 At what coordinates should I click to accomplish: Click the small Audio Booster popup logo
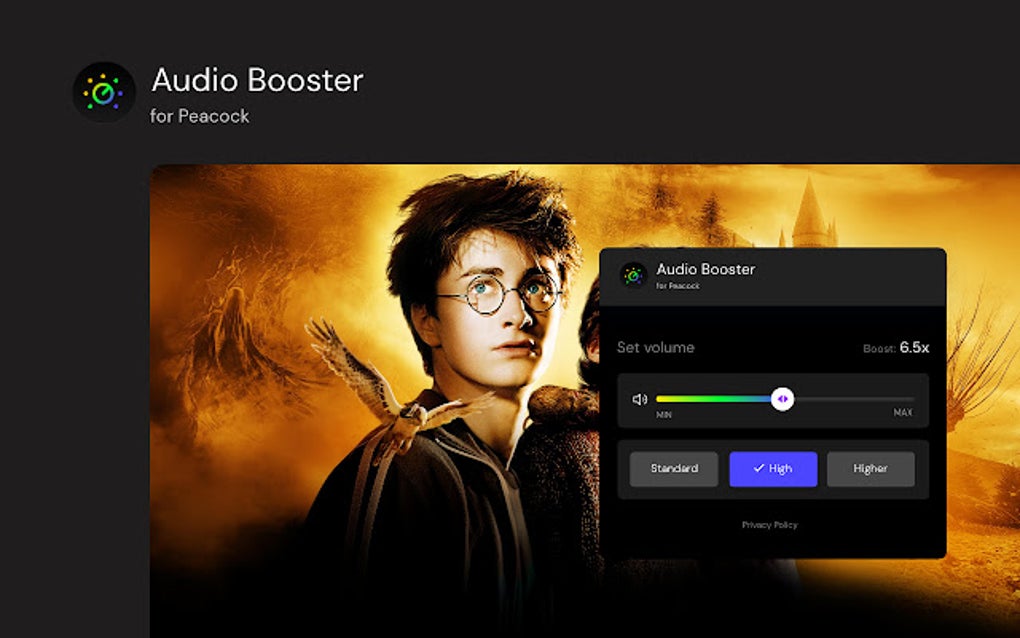(x=633, y=275)
